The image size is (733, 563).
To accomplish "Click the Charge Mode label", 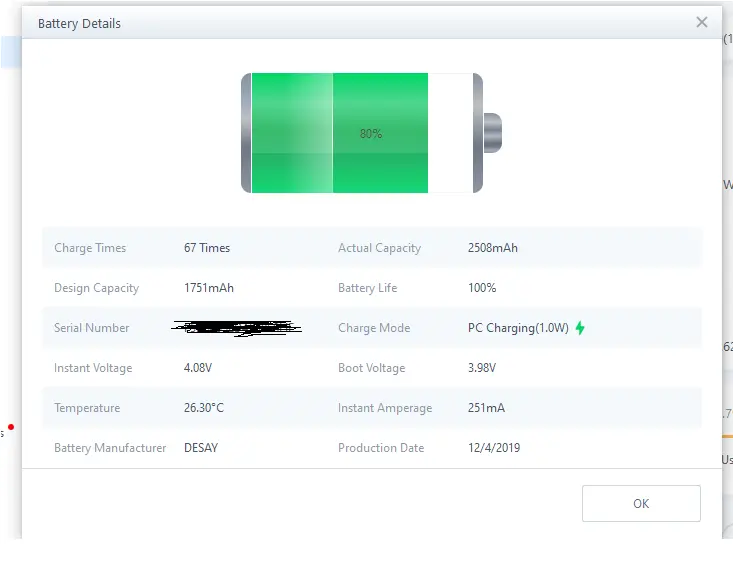I will [x=374, y=328].
